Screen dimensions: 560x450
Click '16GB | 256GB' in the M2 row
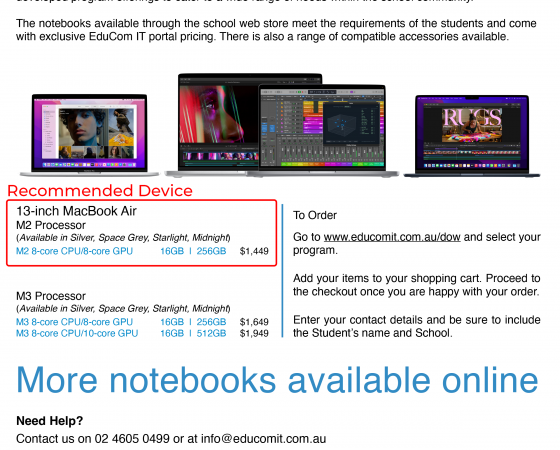[193, 251]
